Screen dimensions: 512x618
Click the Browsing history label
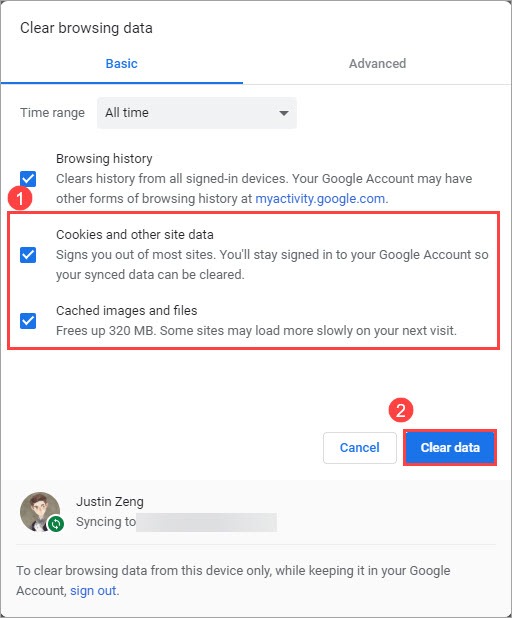[104, 158]
